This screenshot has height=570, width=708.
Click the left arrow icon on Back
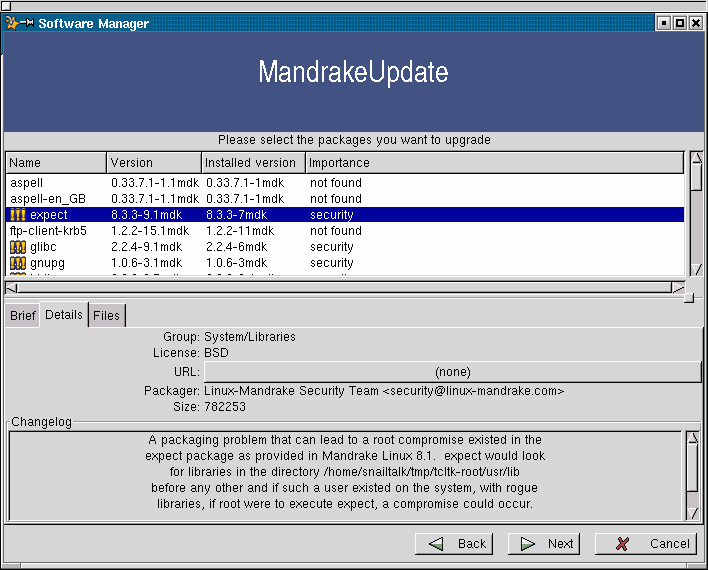click(436, 544)
